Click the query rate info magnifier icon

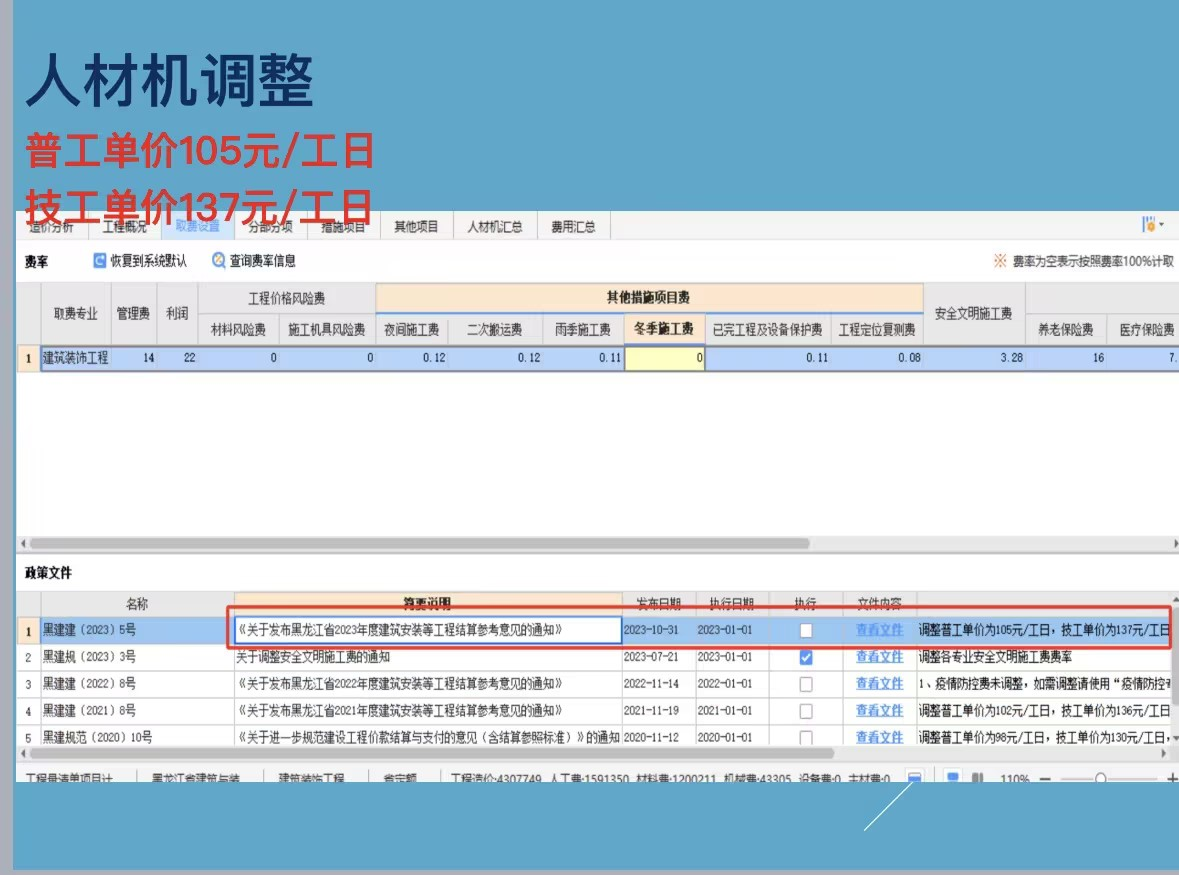click(x=219, y=261)
